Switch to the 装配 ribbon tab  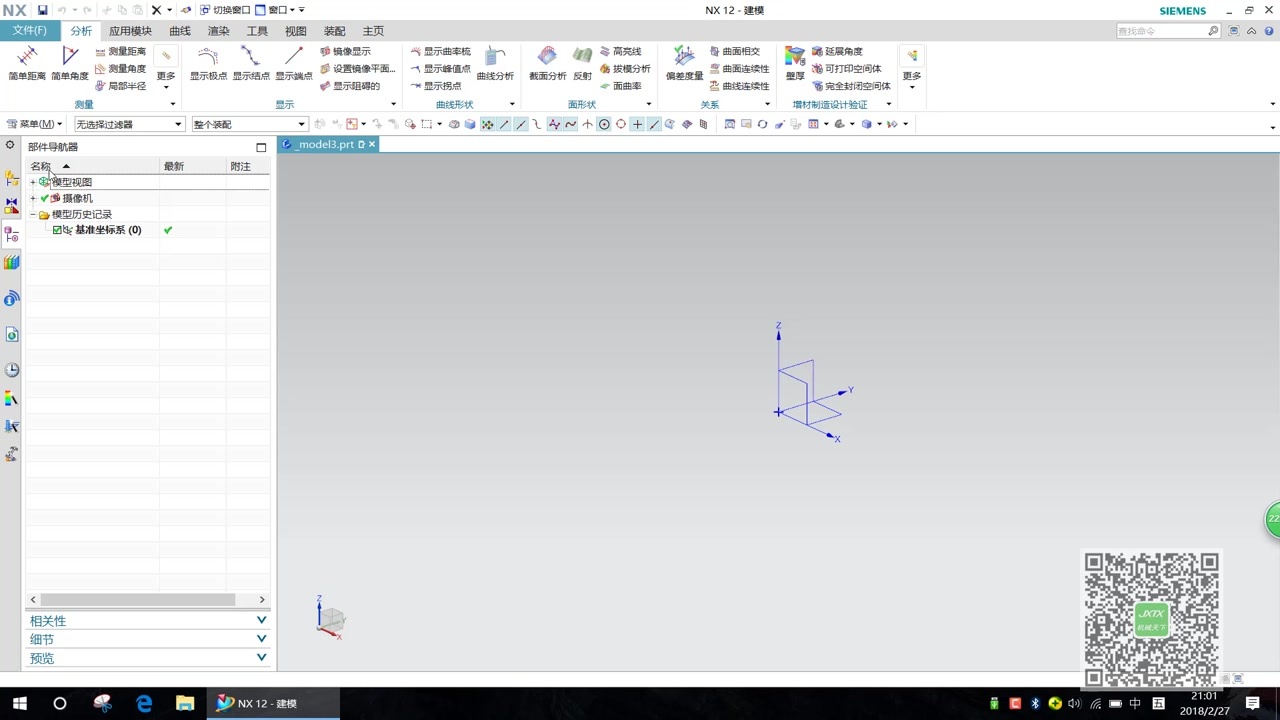tap(334, 31)
